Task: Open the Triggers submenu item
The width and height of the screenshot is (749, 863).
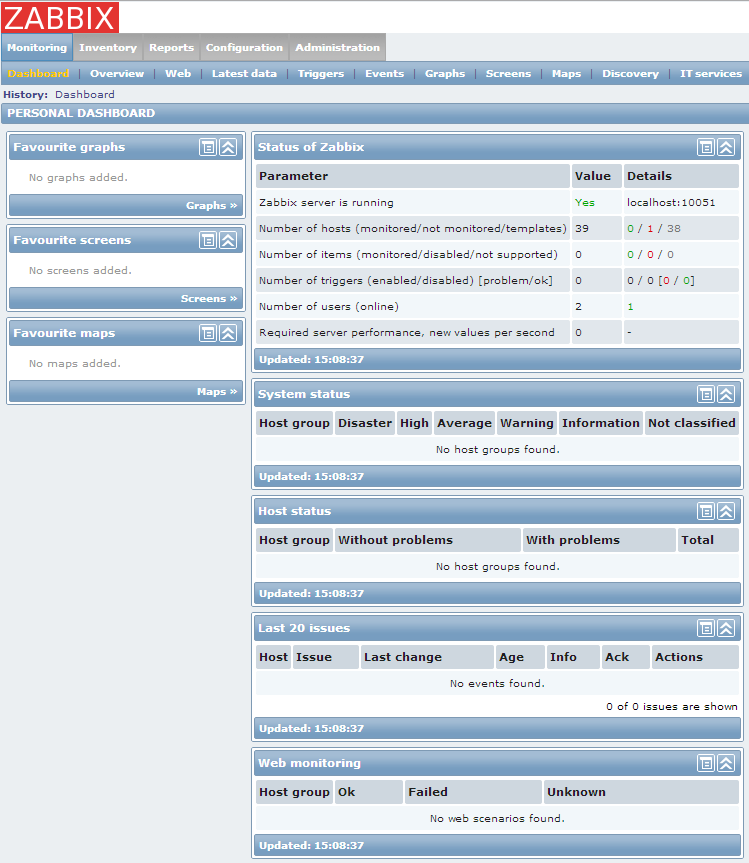Action: click(x=321, y=74)
